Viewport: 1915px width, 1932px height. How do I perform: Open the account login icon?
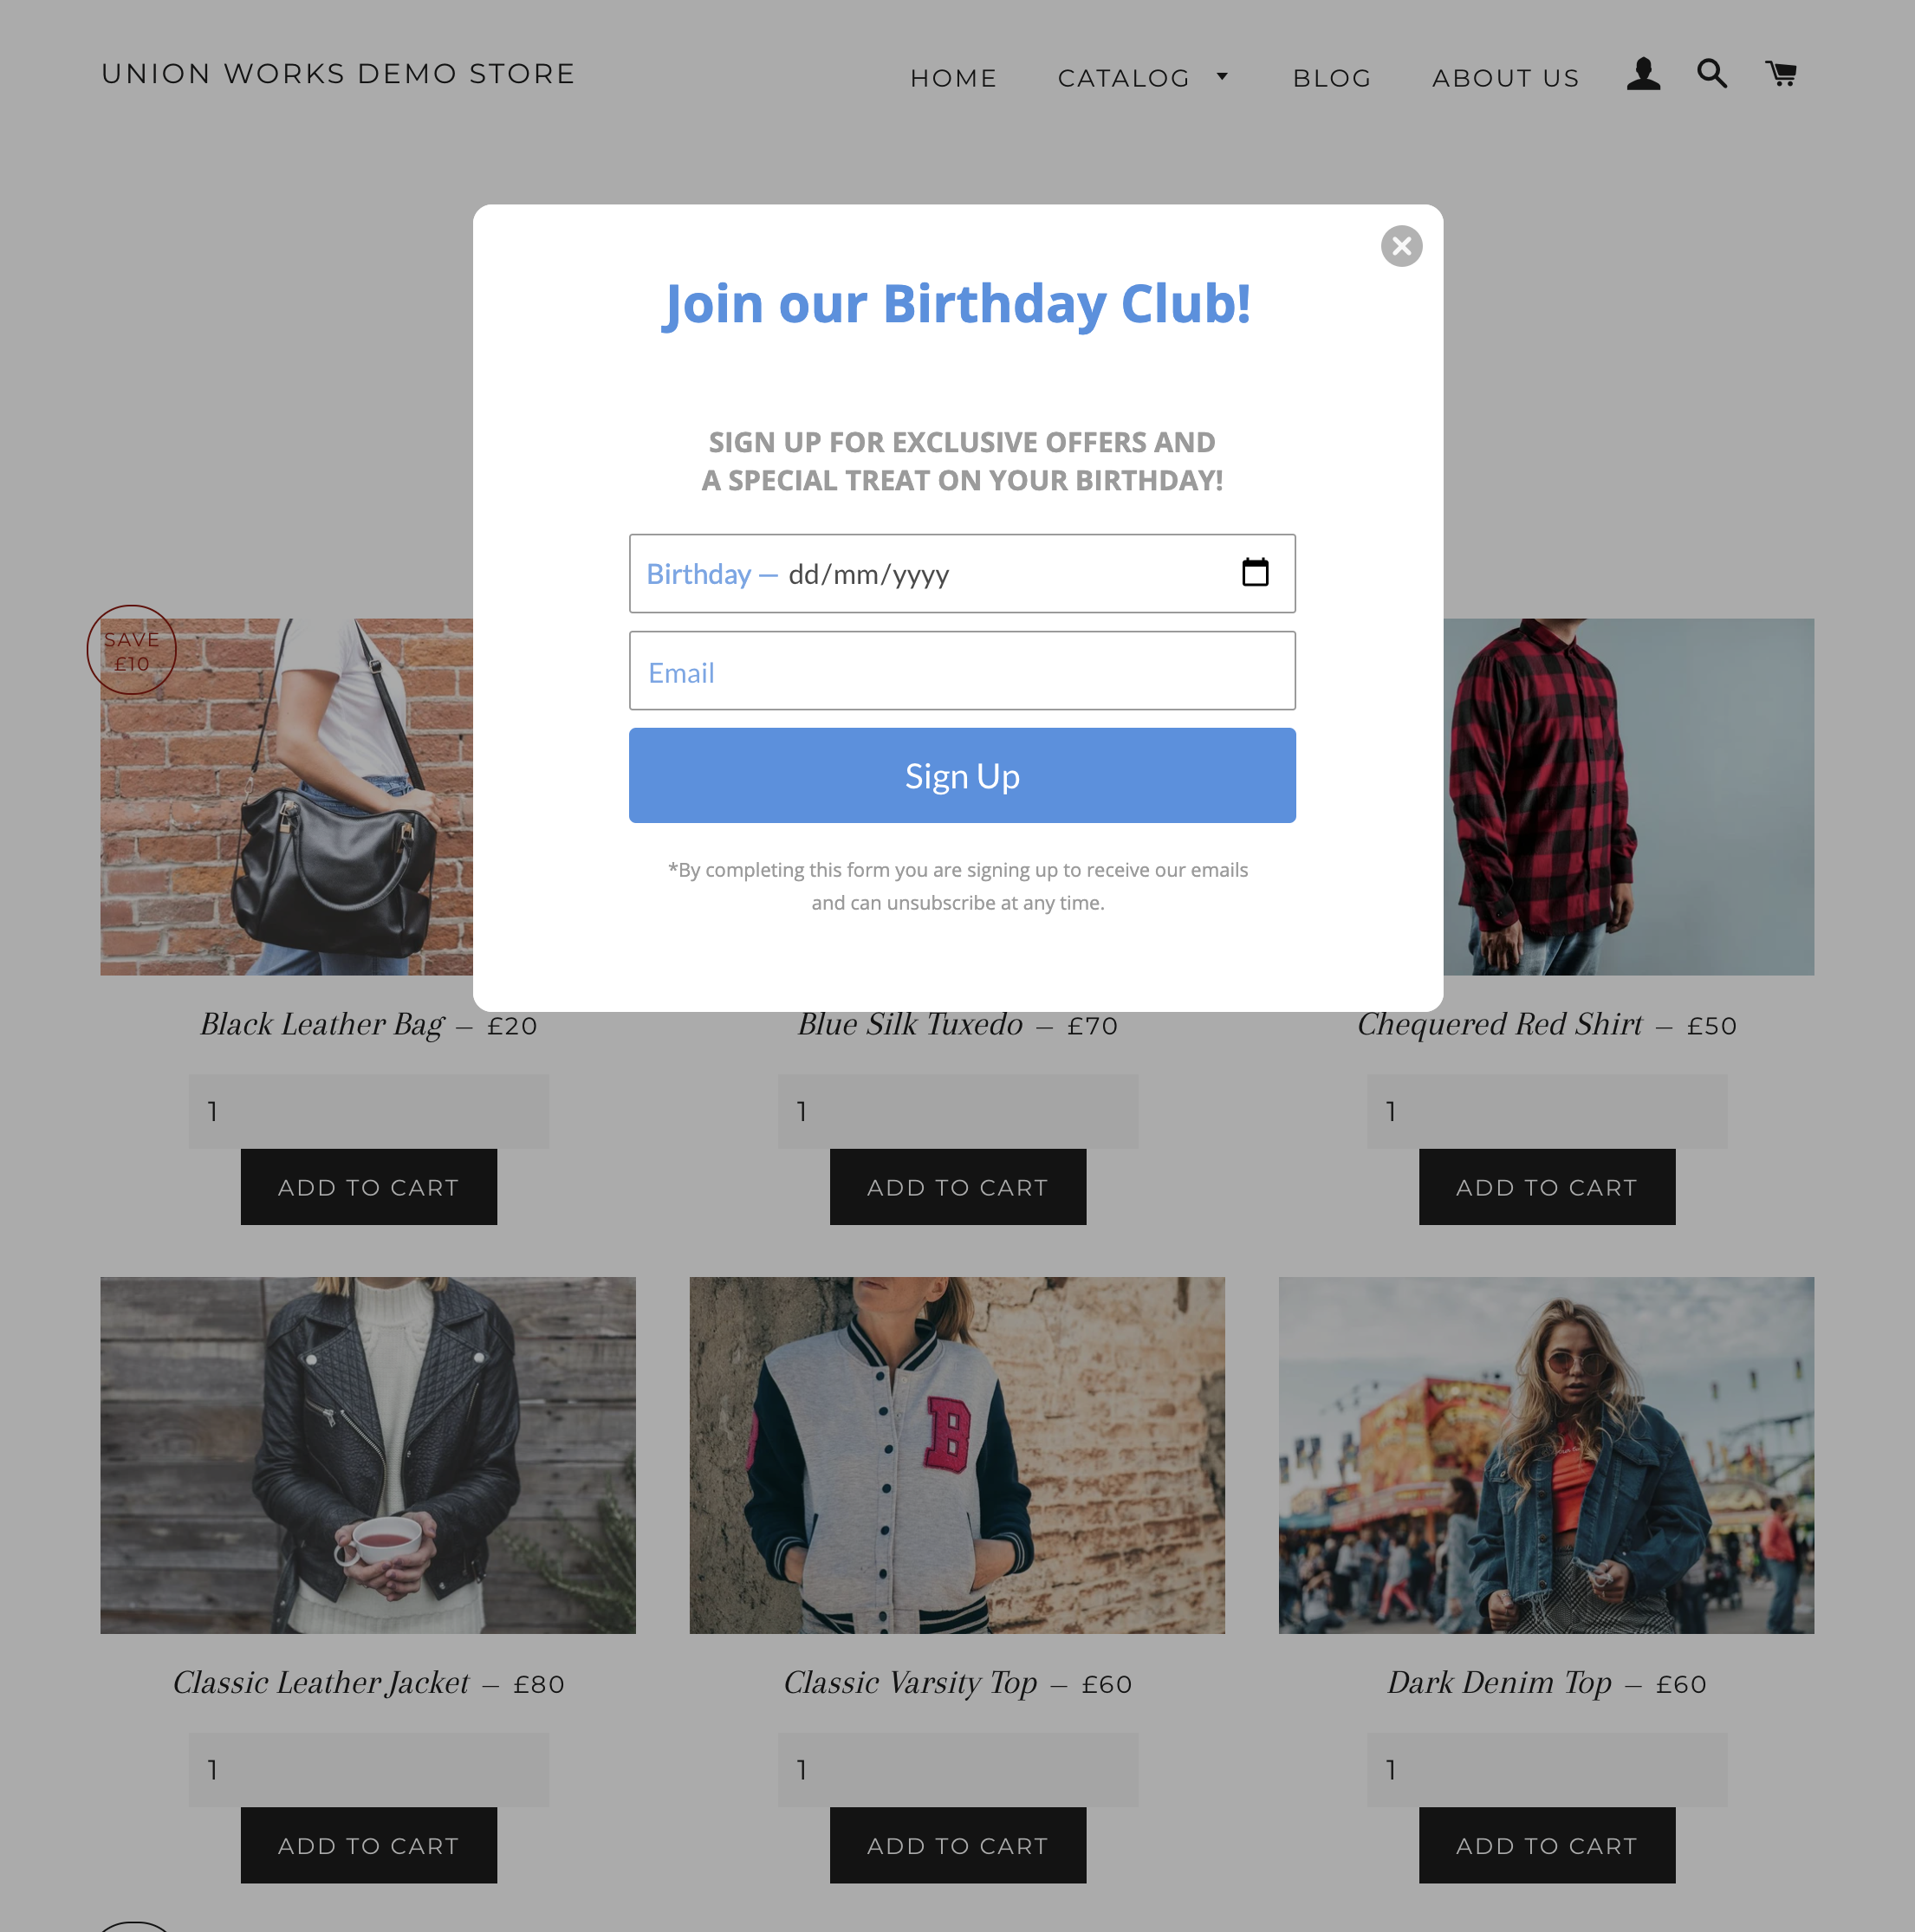(1643, 74)
